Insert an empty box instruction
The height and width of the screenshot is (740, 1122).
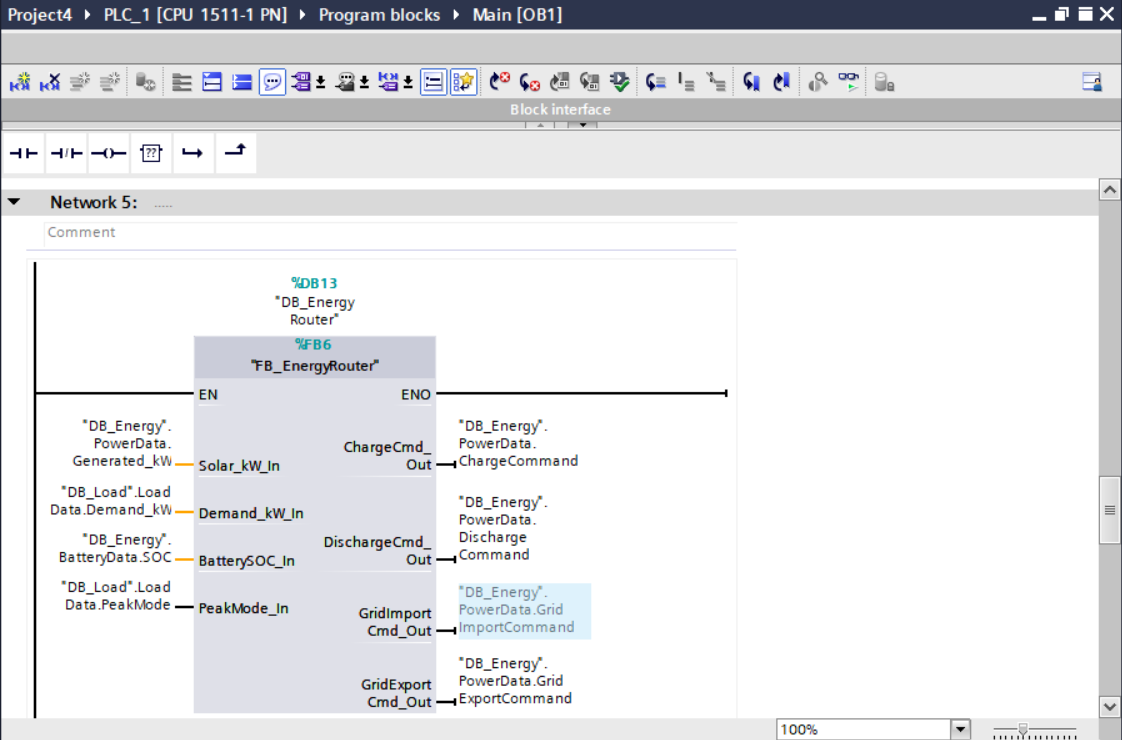151,152
